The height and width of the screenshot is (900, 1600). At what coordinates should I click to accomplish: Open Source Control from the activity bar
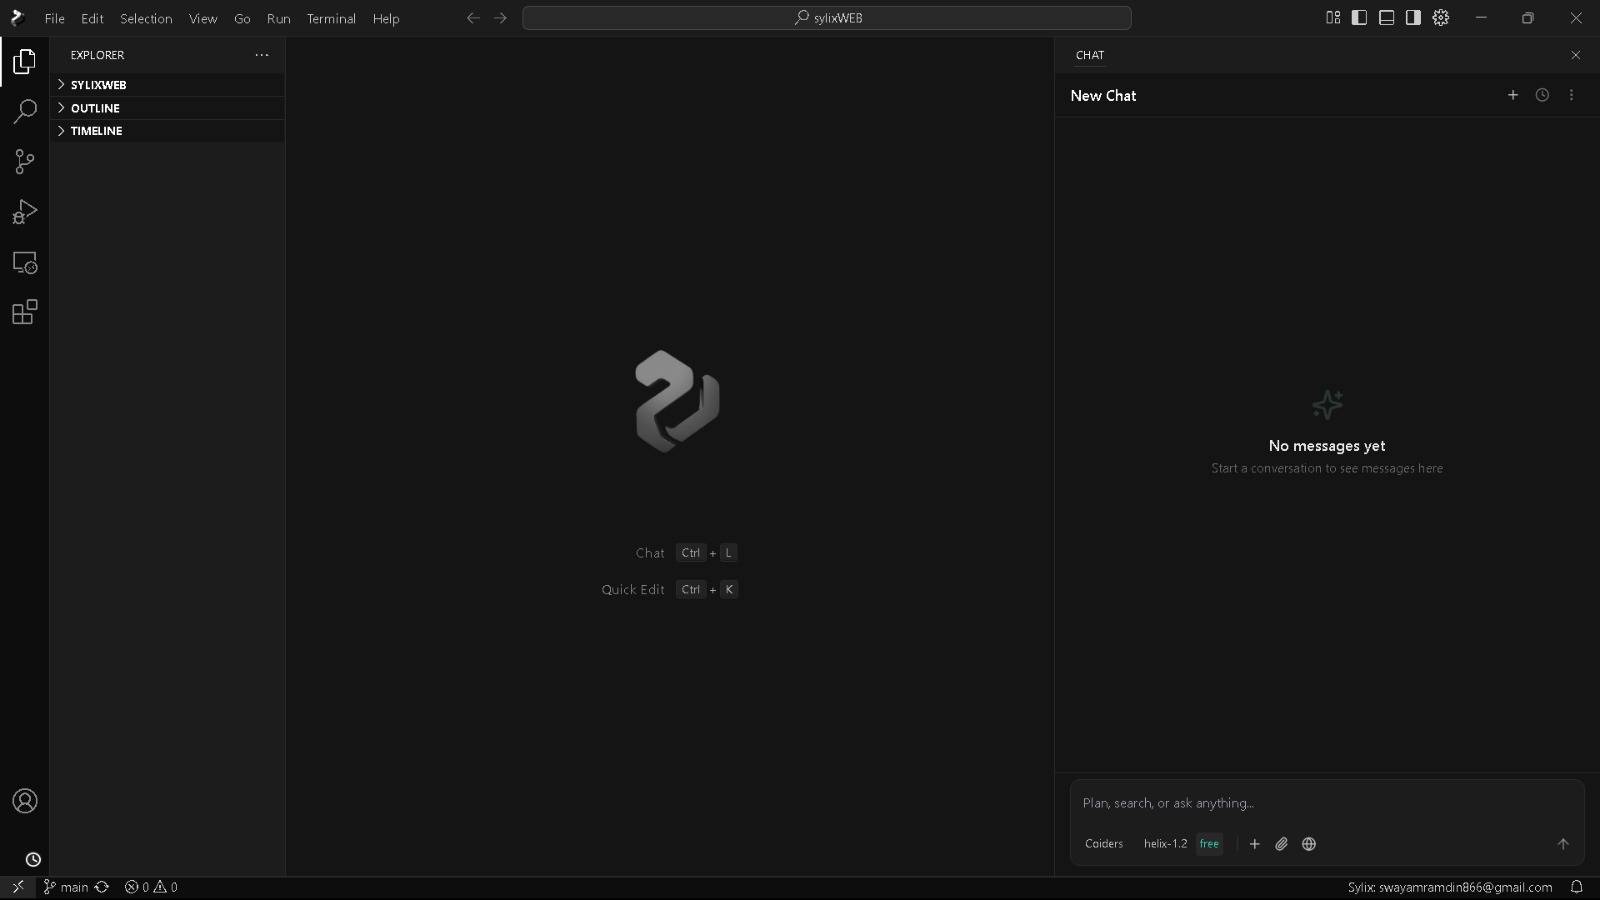(24, 162)
